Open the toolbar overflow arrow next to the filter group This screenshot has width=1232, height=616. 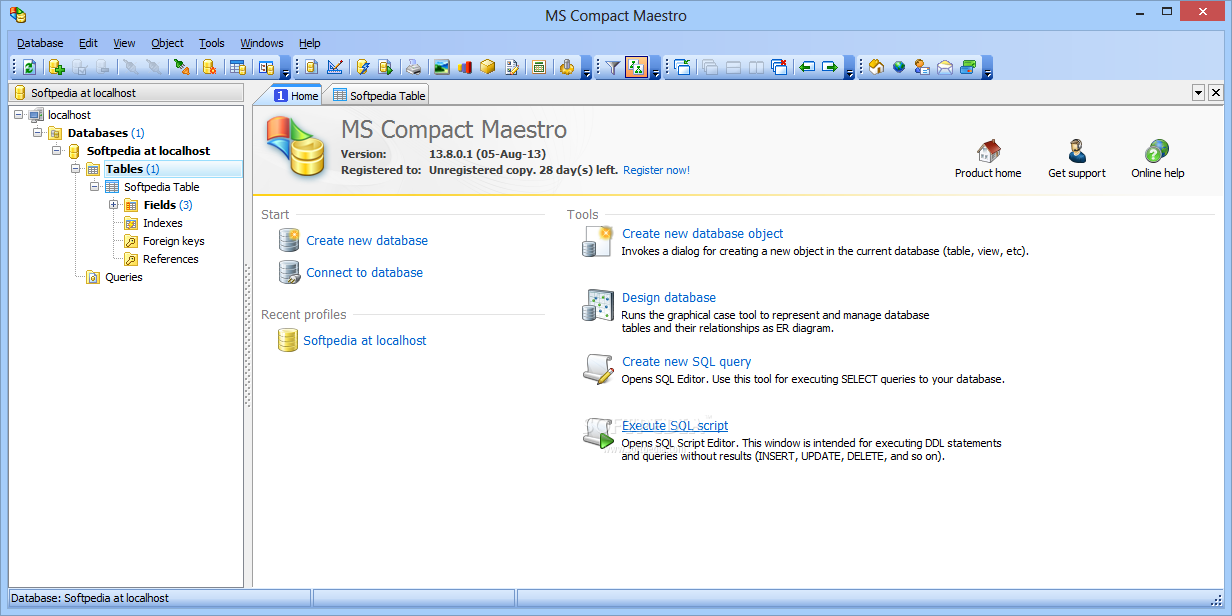(656, 68)
